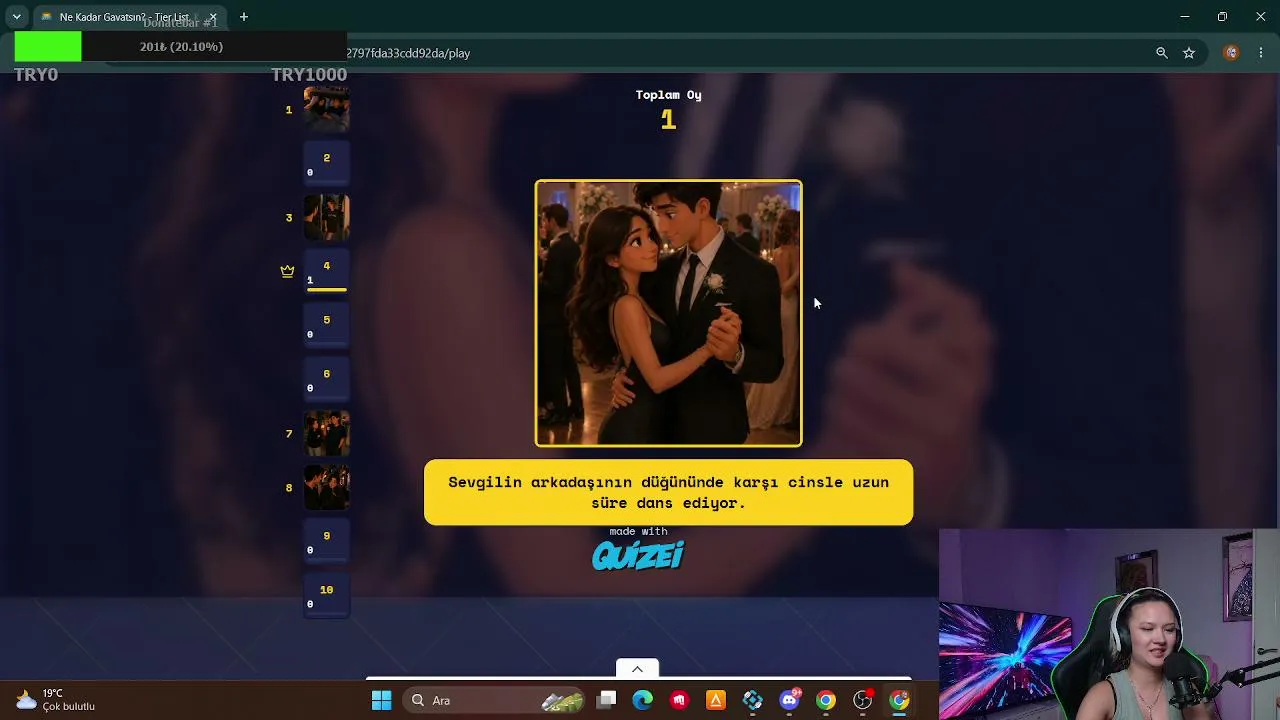The width and height of the screenshot is (1280, 720).
Task: Open the active Chrome profile taskbar icon
Action: tap(899, 701)
